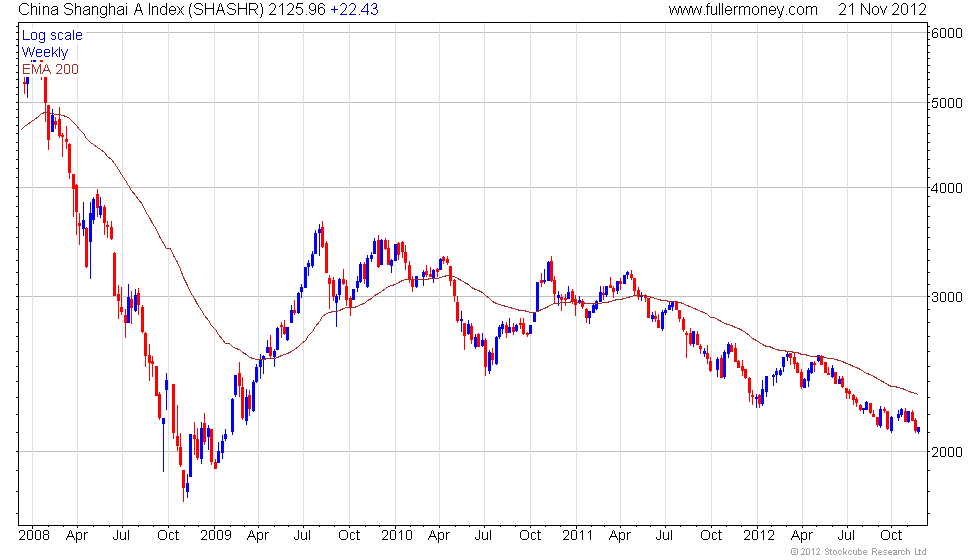Open the www.fullermoney.com address text
The image size is (980, 560).
[742, 9]
